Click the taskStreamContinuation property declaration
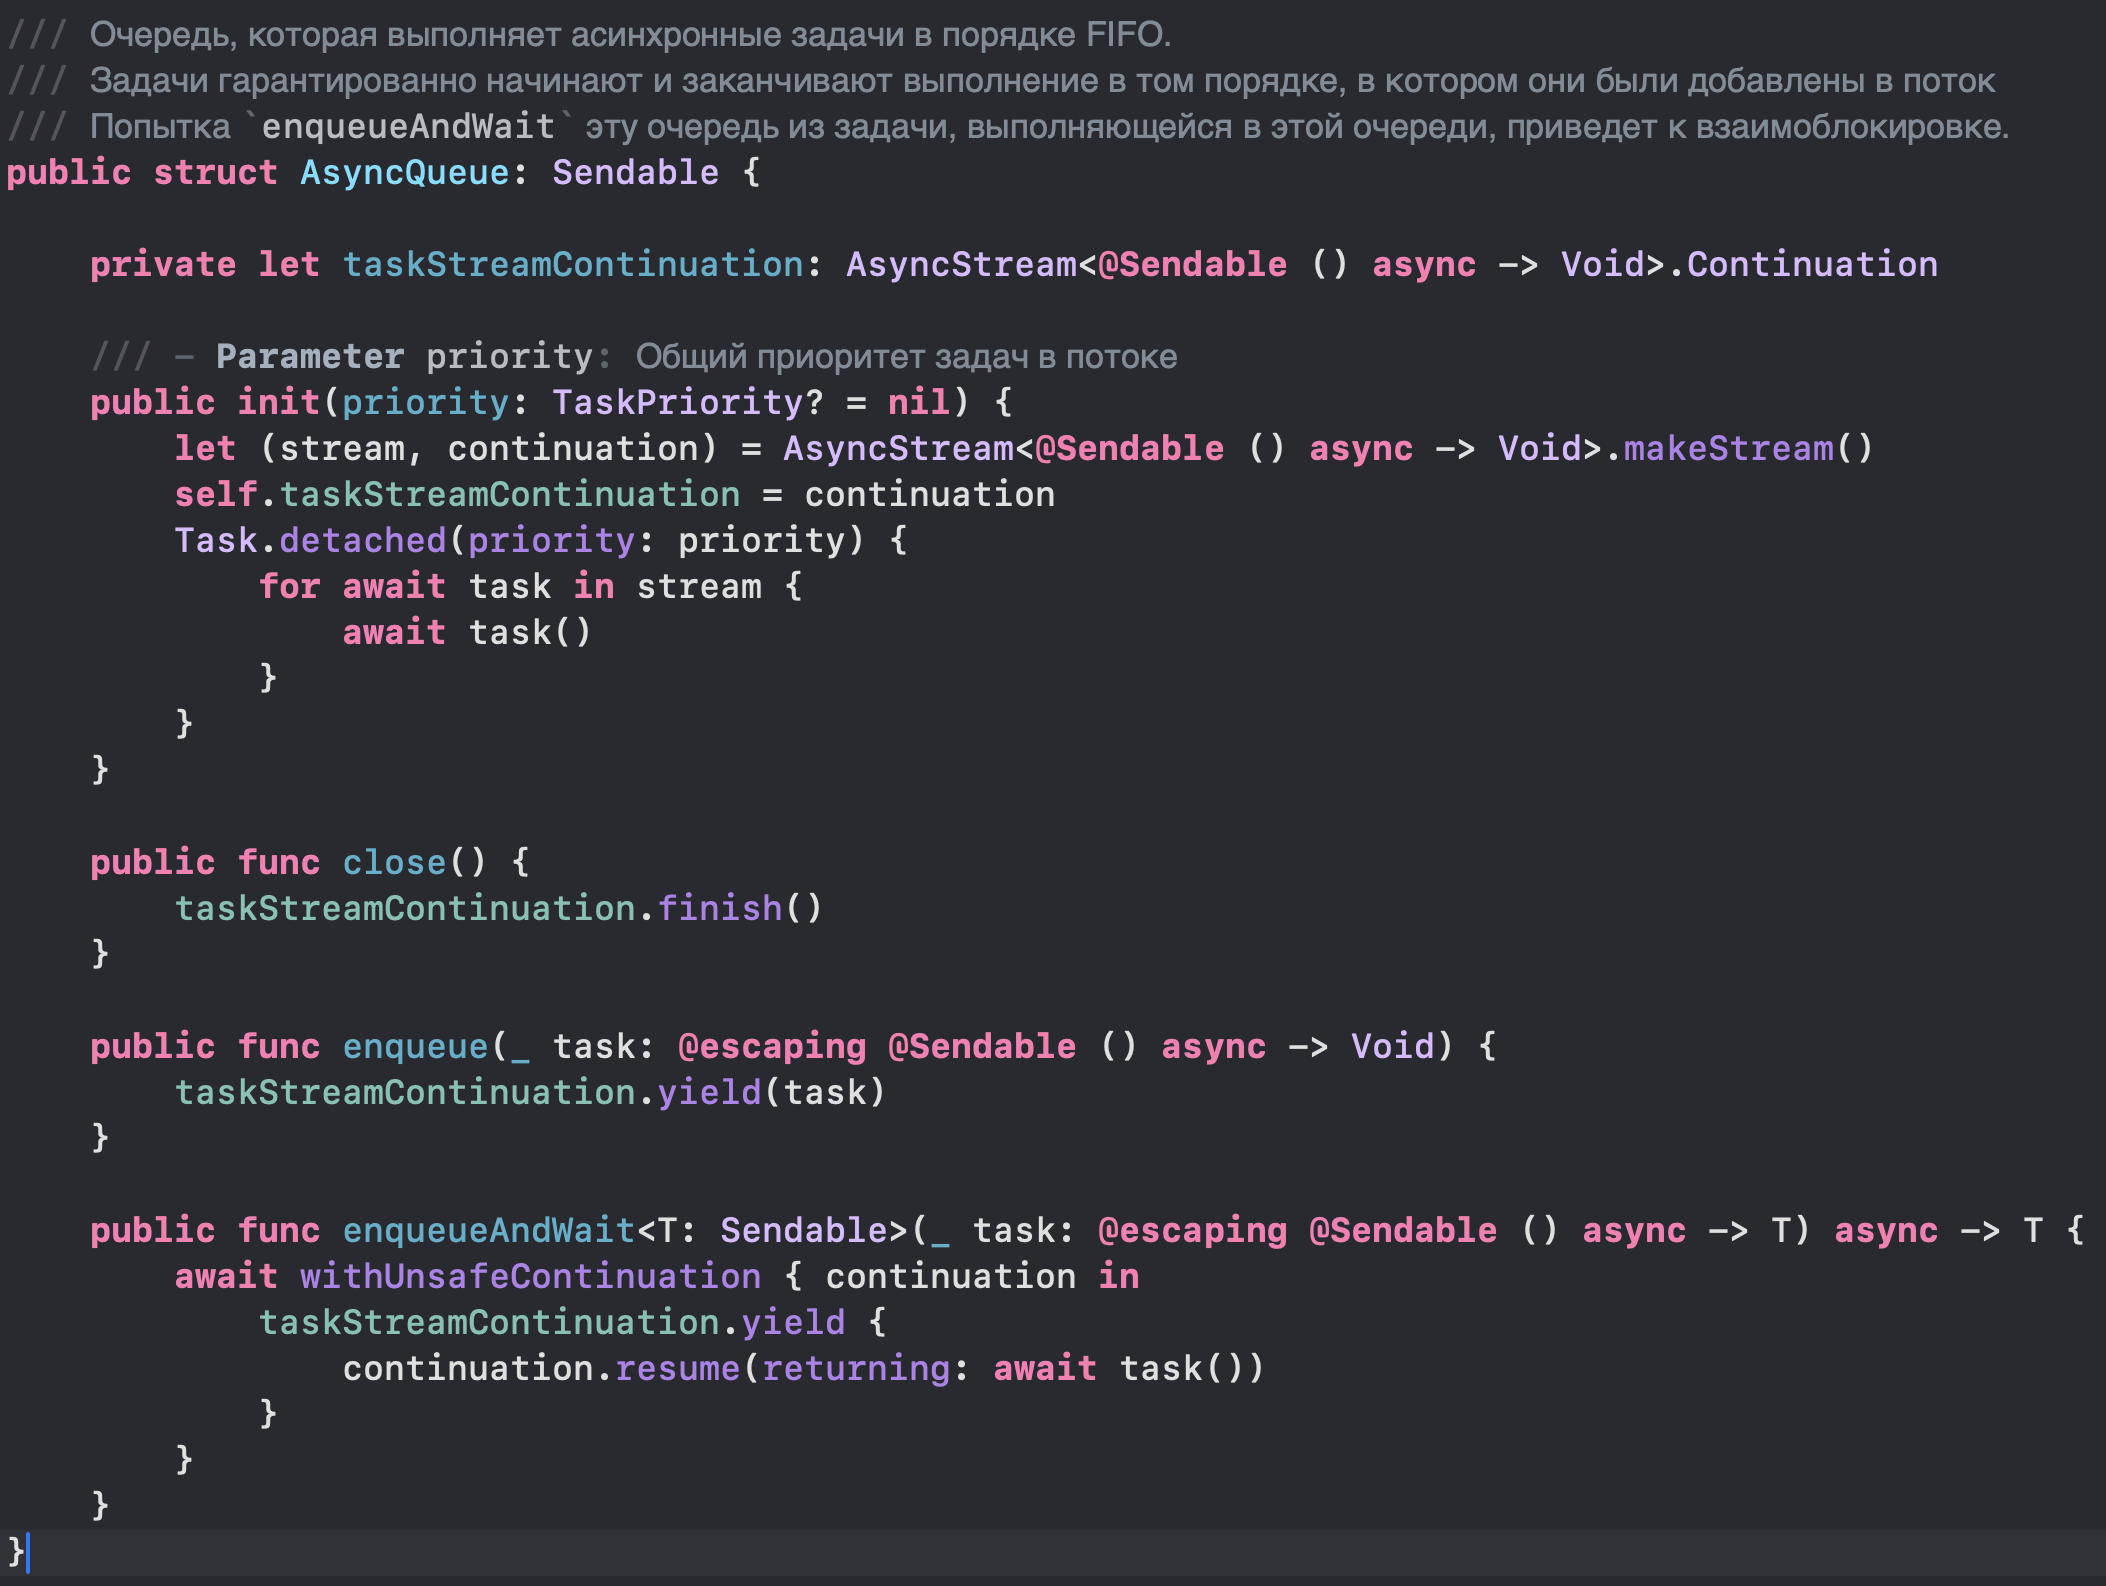Viewport: 2106px width, 1586px height. 573,265
